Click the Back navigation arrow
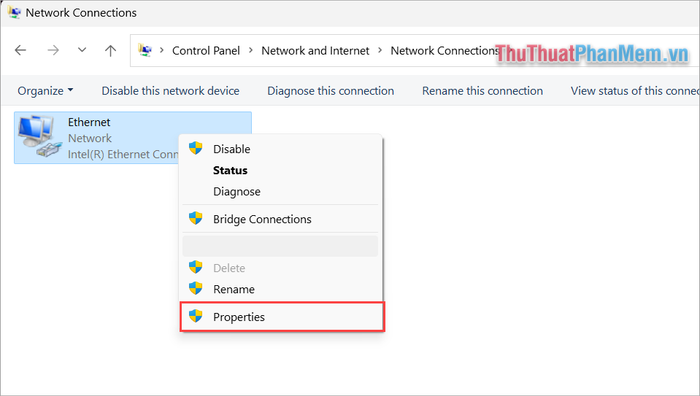 (21, 50)
